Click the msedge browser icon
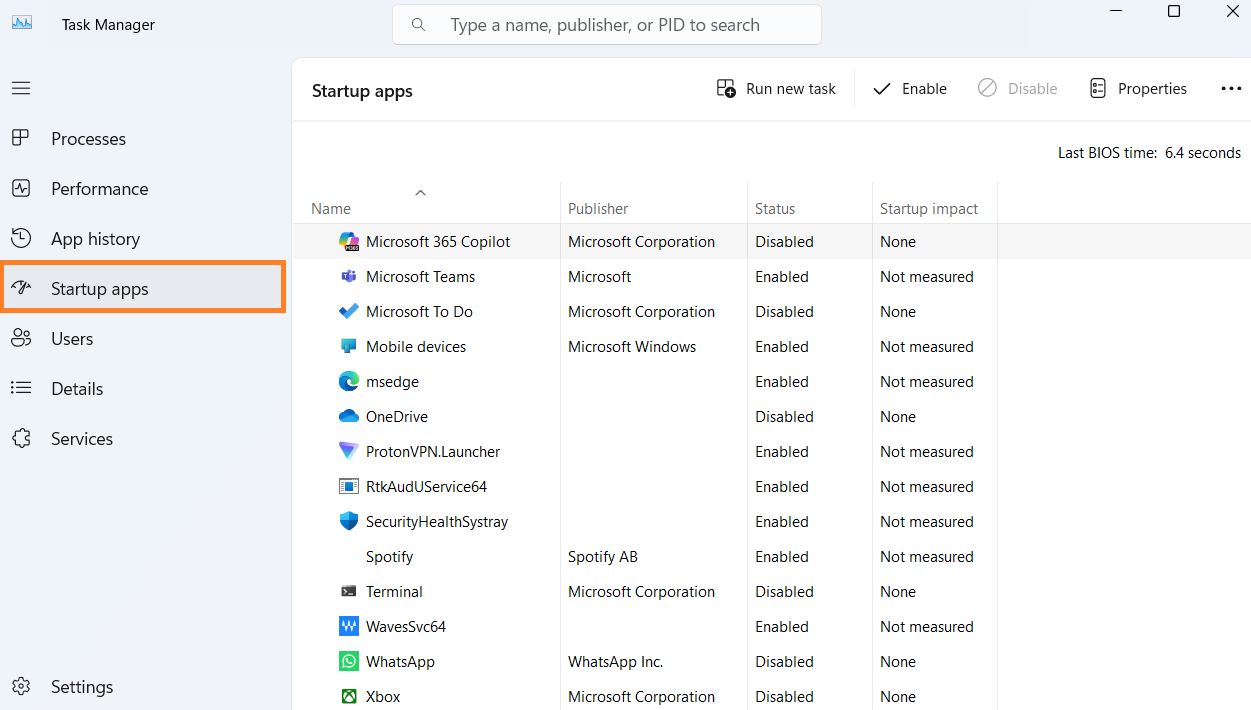The height and width of the screenshot is (710, 1251). (349, 382)
